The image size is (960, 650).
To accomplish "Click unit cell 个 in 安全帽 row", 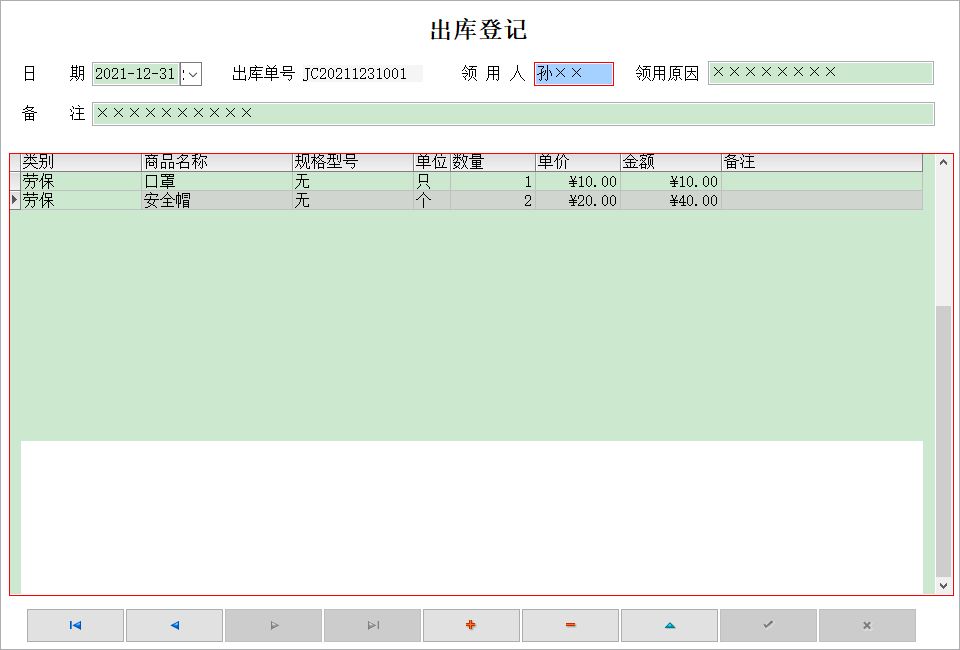I will click(432, 201).
